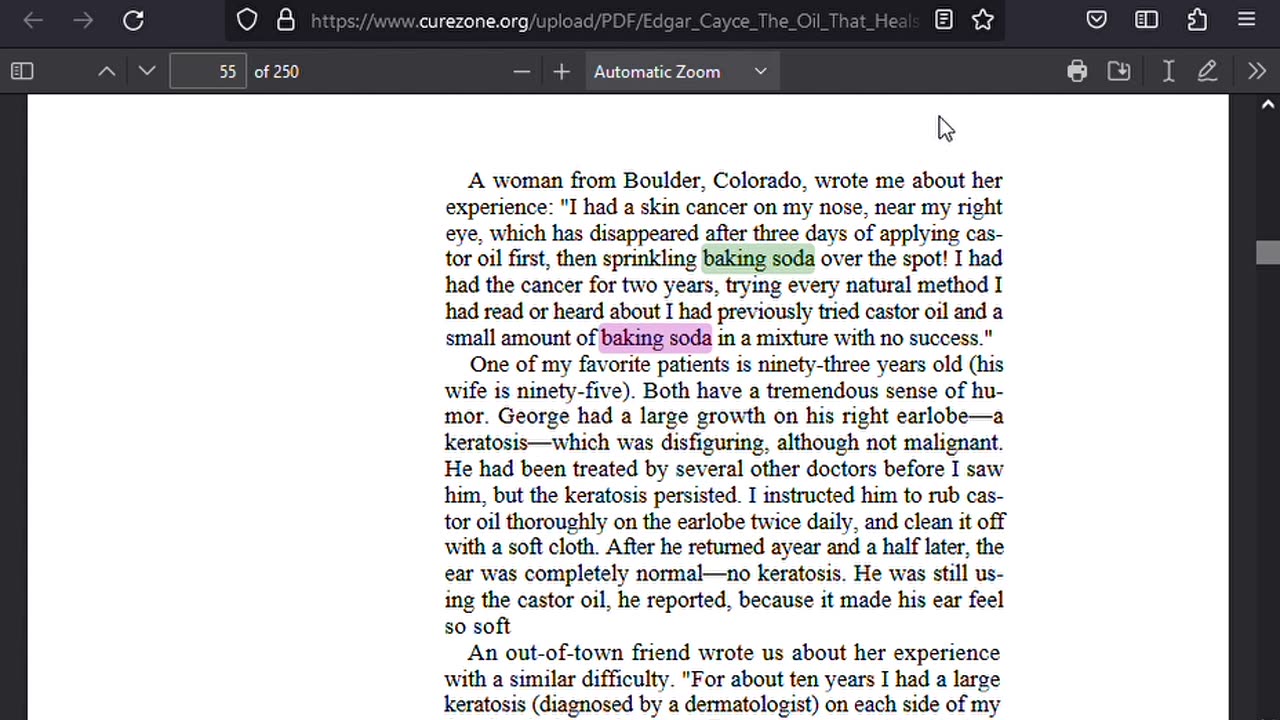
Task: Toggle PDF sidebar panel
Action: [x=22, y=71]
